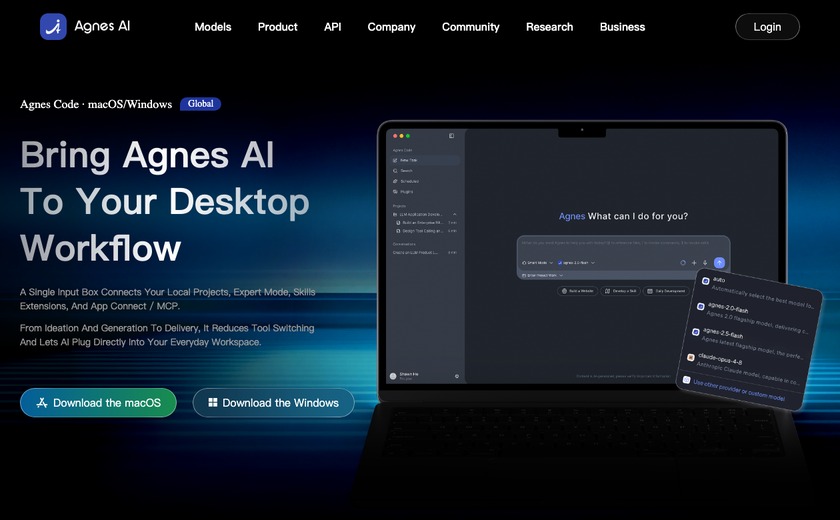
Task: Click the Daily Development chip
Action: click(x=666, y=291)
